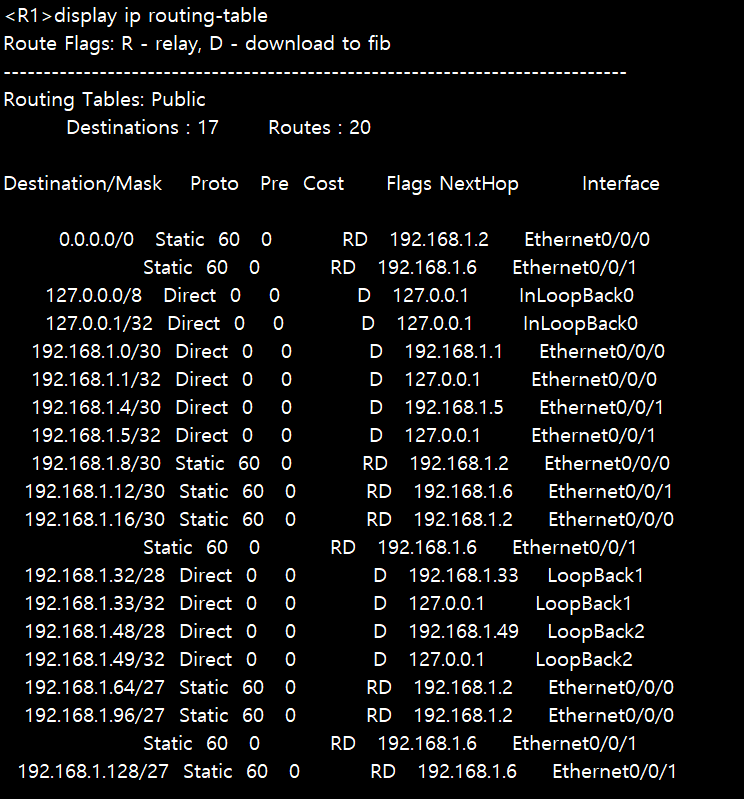Click destination 192.168.1.16/30

click(x=95, y=520)
